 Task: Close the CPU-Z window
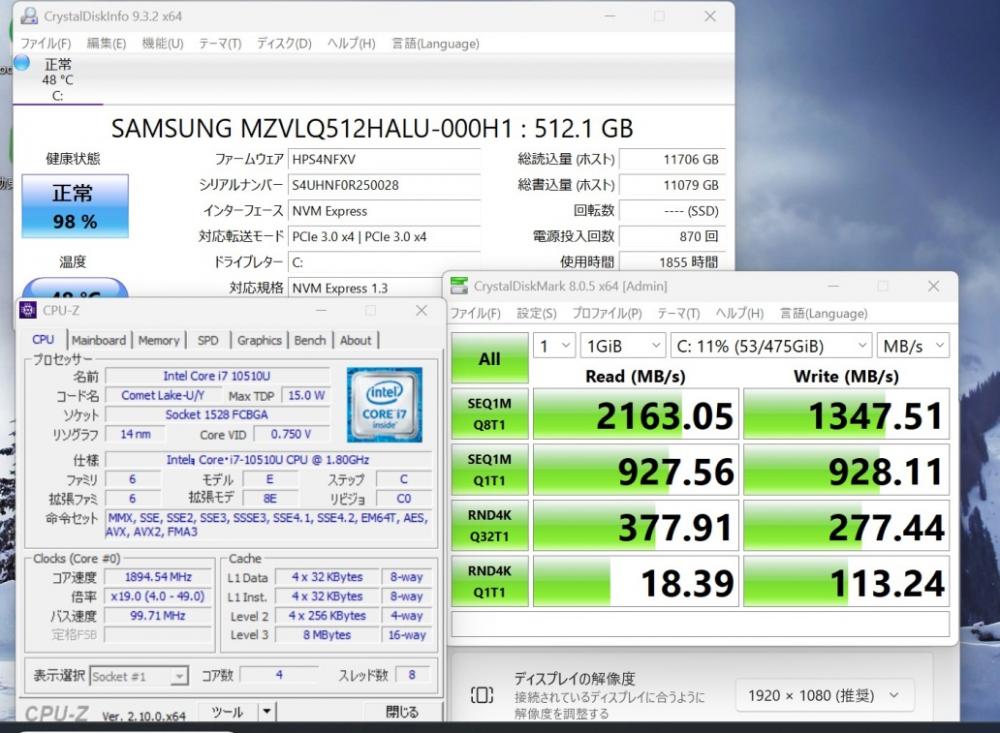coord(422,310)
